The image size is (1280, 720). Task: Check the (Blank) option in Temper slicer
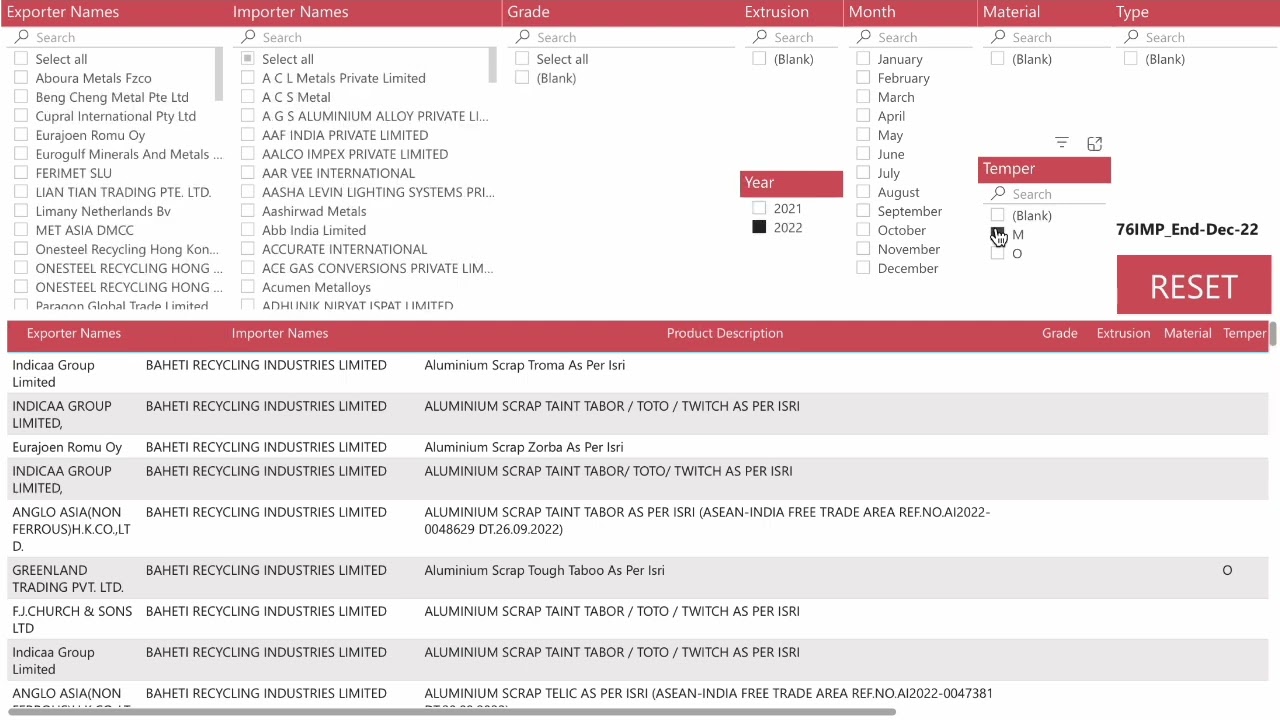point(997,215)
